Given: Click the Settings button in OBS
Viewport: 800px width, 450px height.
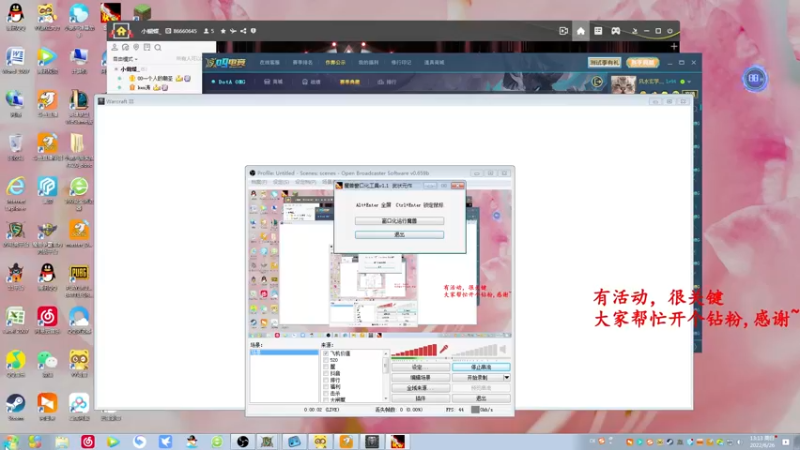Looking at the screenshot, I should (420, 367).
